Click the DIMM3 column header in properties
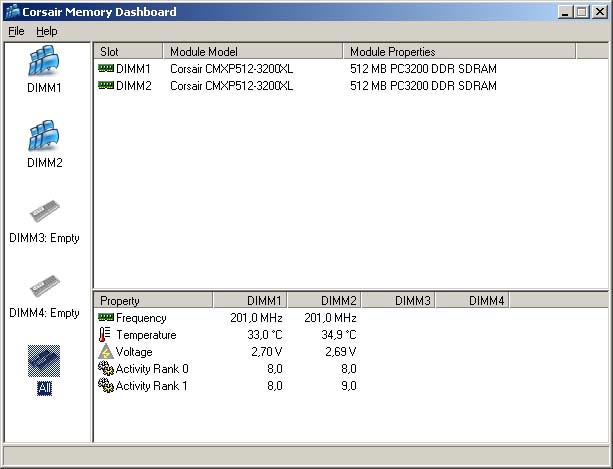Screen dimensions: 613x469 (398, 300)
